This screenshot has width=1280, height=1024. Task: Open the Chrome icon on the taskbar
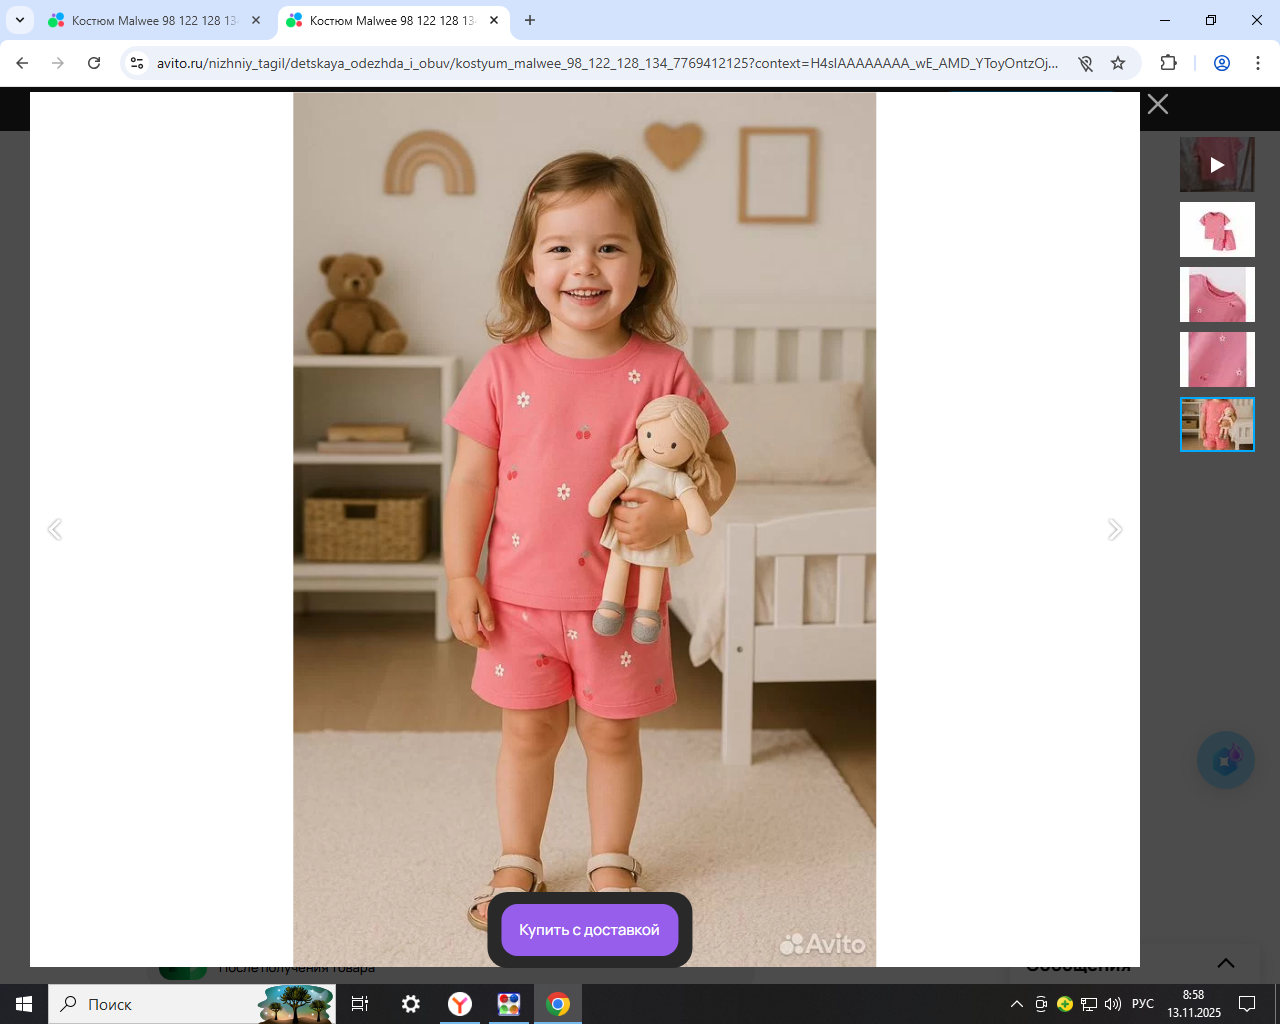click(x=558, y=1004)
